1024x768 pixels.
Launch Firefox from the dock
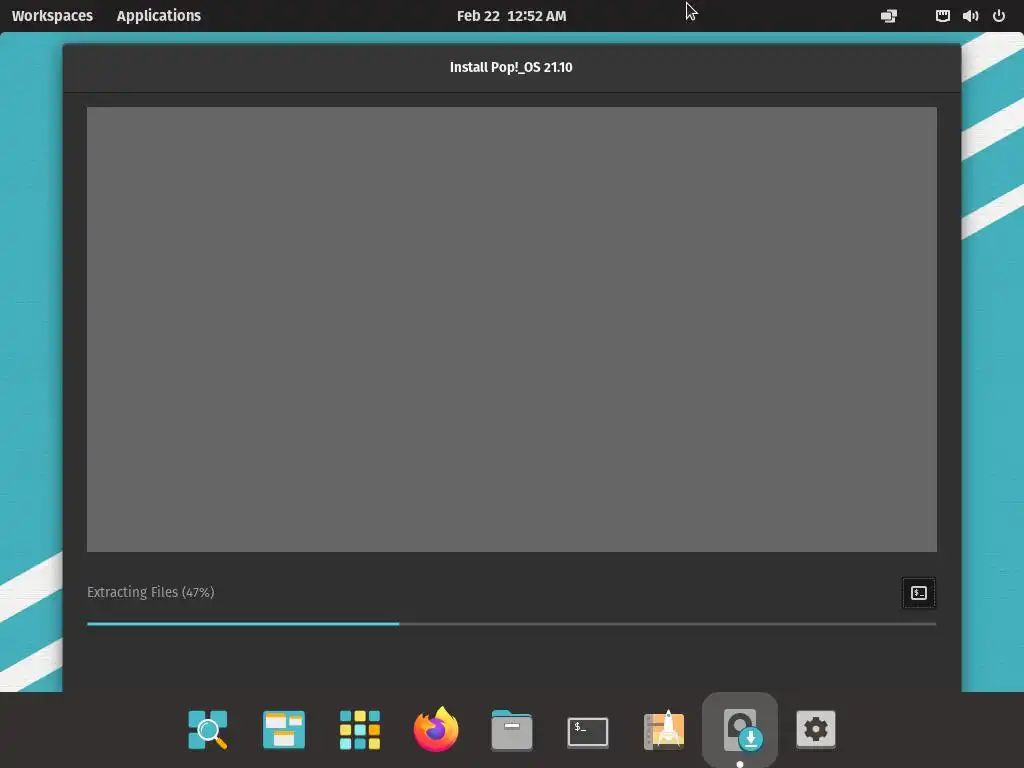pyautogui.click(x=436, y=729)
